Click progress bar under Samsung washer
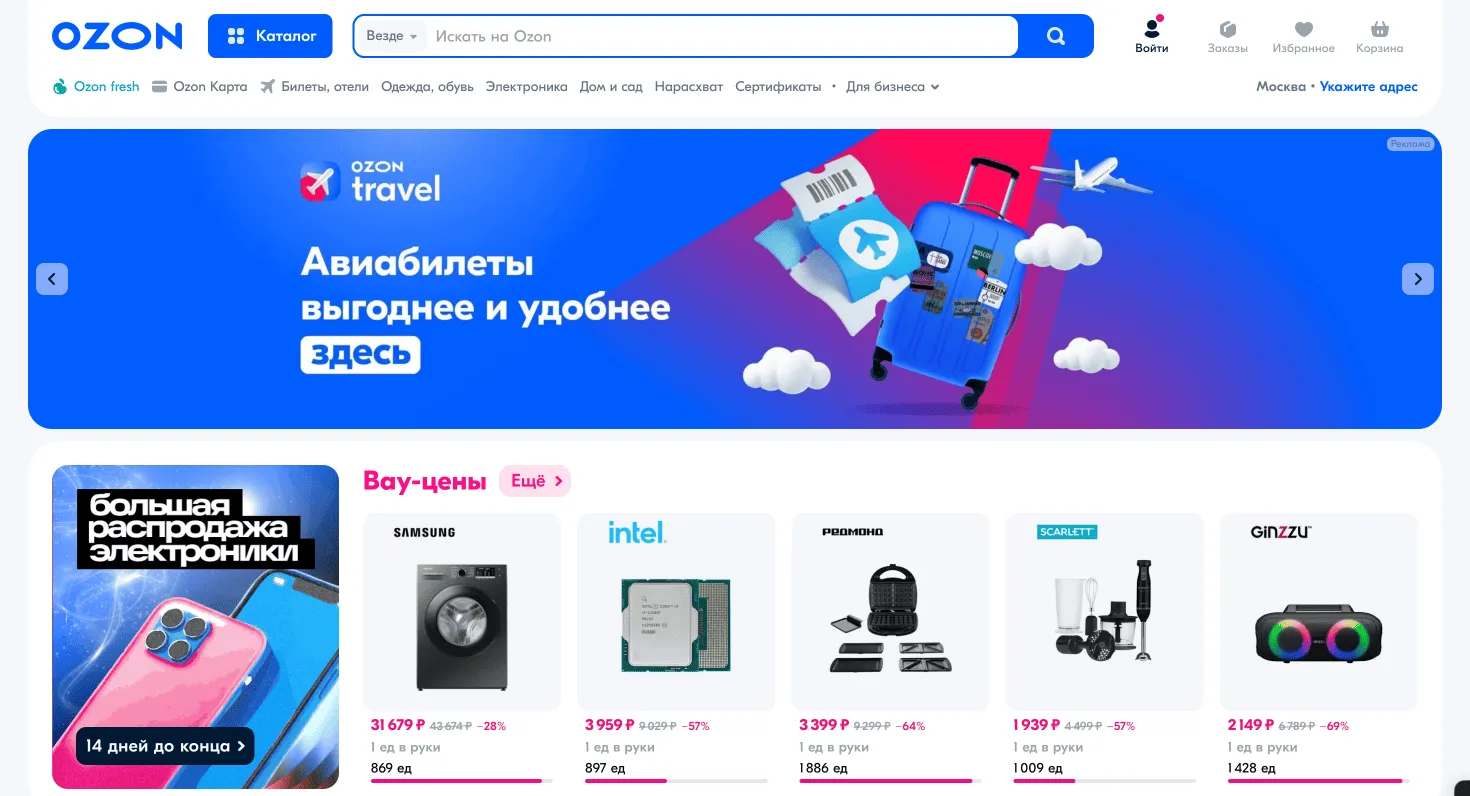Viewport: 1470px width, 796px height. click(461, 781)
